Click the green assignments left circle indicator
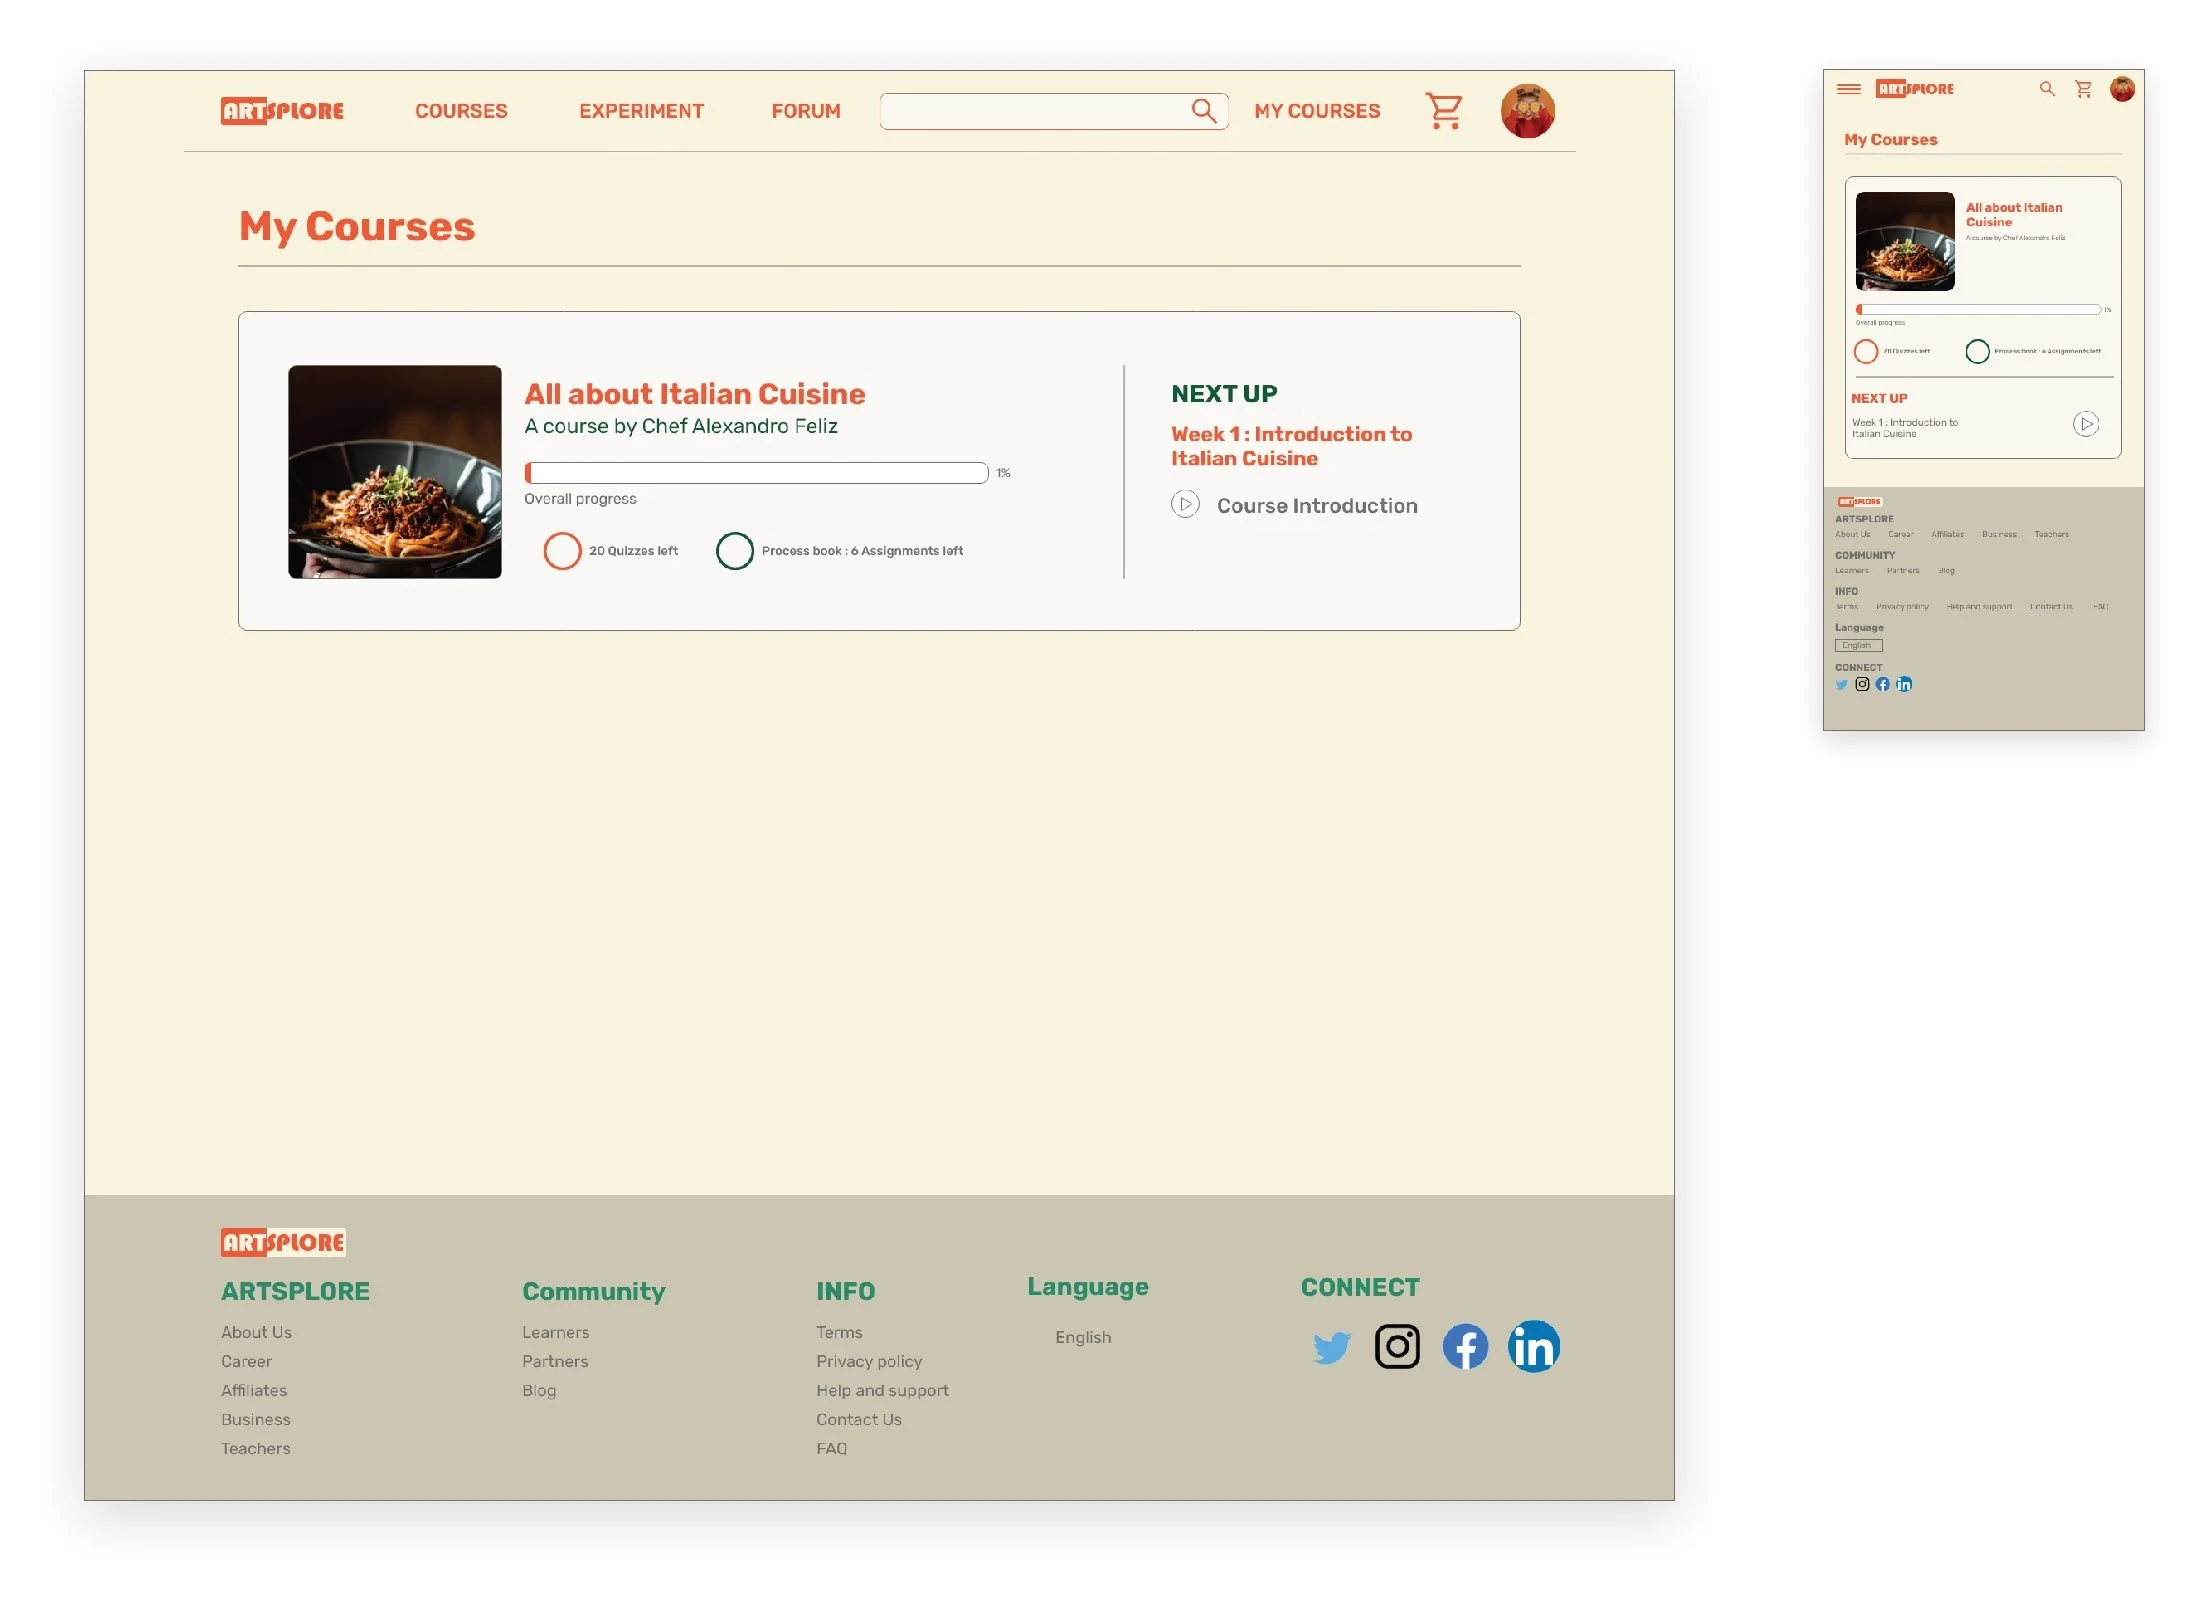 (x=734, y=551)
